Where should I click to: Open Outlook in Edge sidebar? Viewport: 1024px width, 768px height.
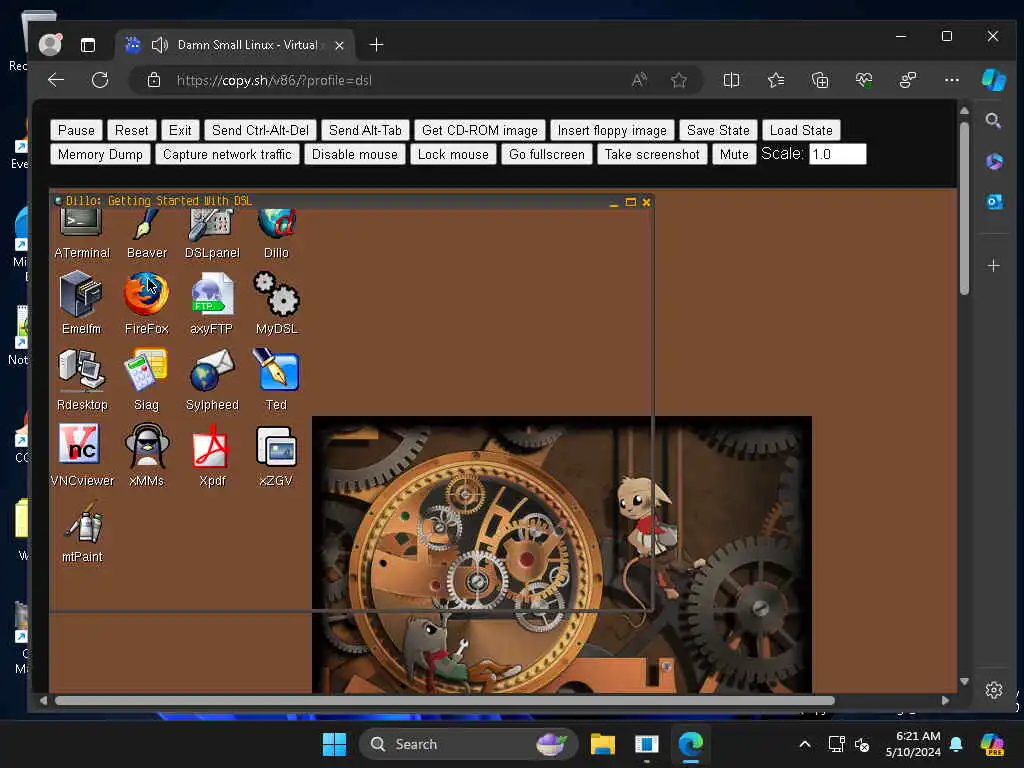[x=994, y=202]
